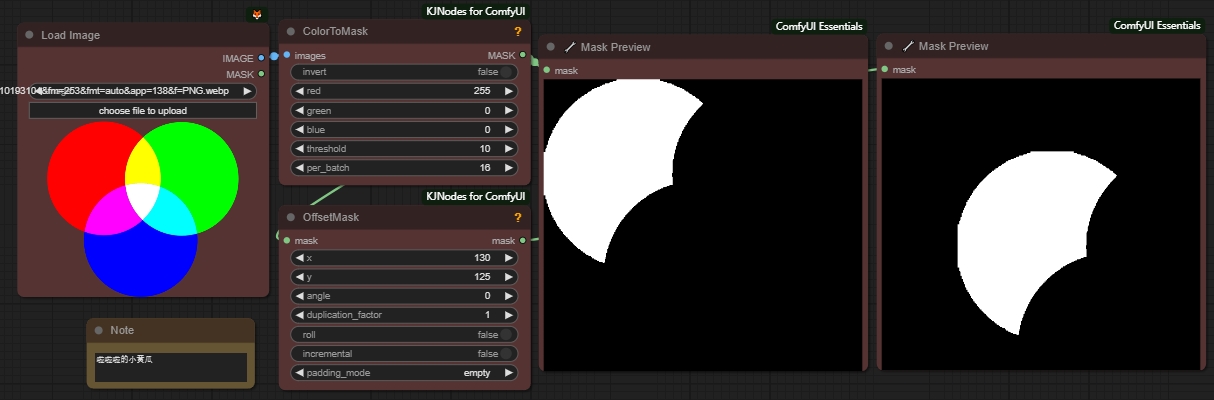The width and height of the screenshot is (1214, 400).
Task: Increase the red value with right arrow
Action: pyautogui.click(x=509, y=91)
